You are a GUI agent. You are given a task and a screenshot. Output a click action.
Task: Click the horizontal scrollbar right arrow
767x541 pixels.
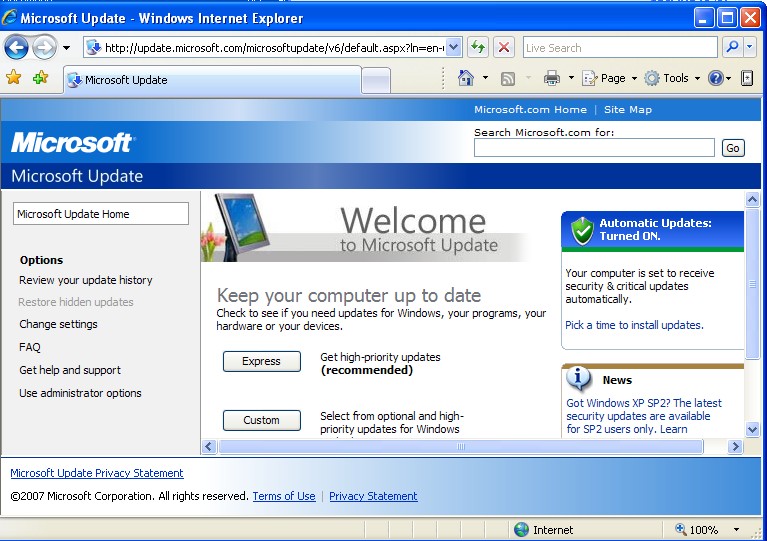point(735,446)
